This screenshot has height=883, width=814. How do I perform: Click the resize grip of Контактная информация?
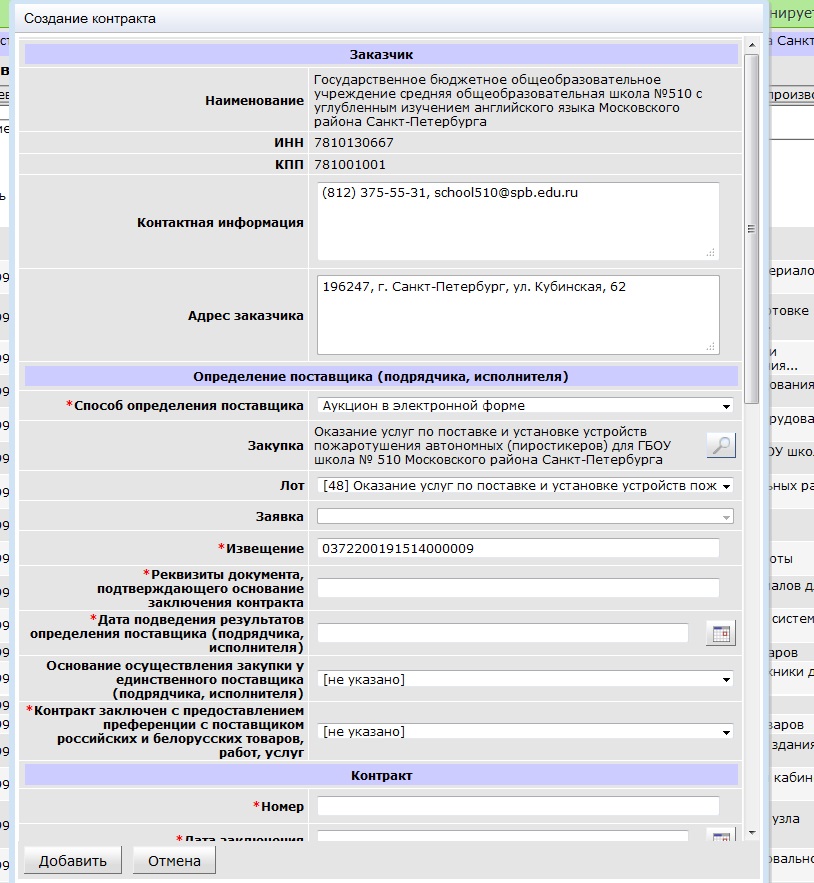(711, 253)
